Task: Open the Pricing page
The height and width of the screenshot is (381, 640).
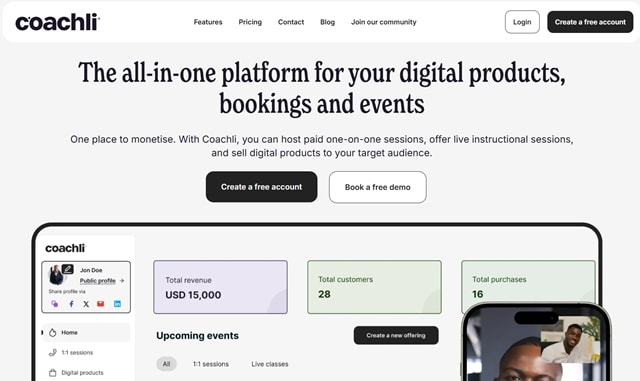Action: pyautogui.click(x=250, y=22)
